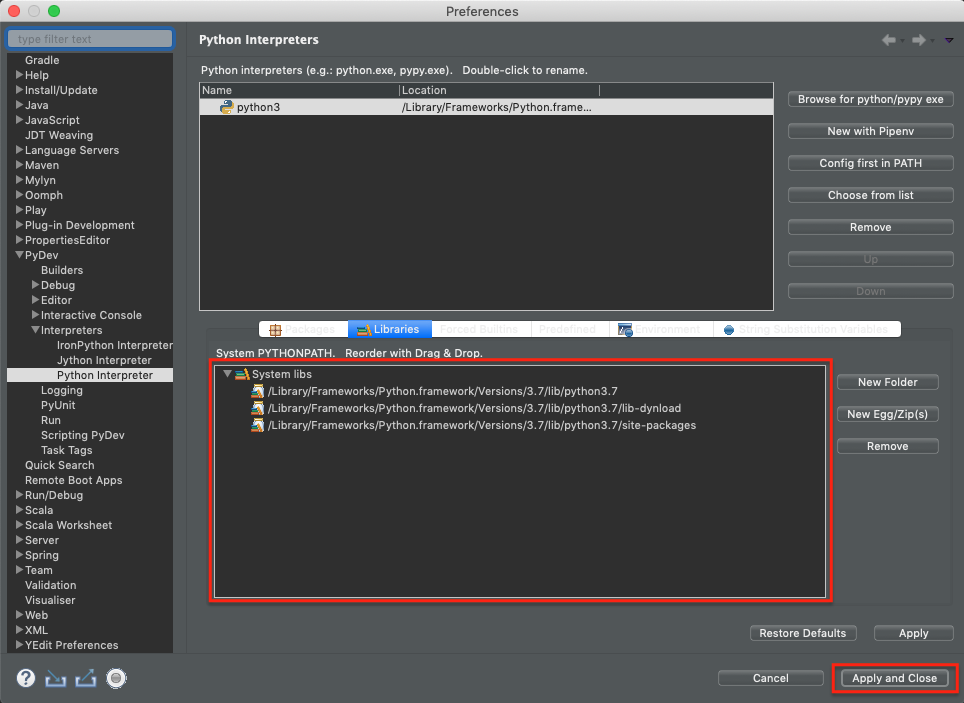Select IronPython Interpreter in the tree
This screenshot has height=703, width=964.
tap(114, 345)
